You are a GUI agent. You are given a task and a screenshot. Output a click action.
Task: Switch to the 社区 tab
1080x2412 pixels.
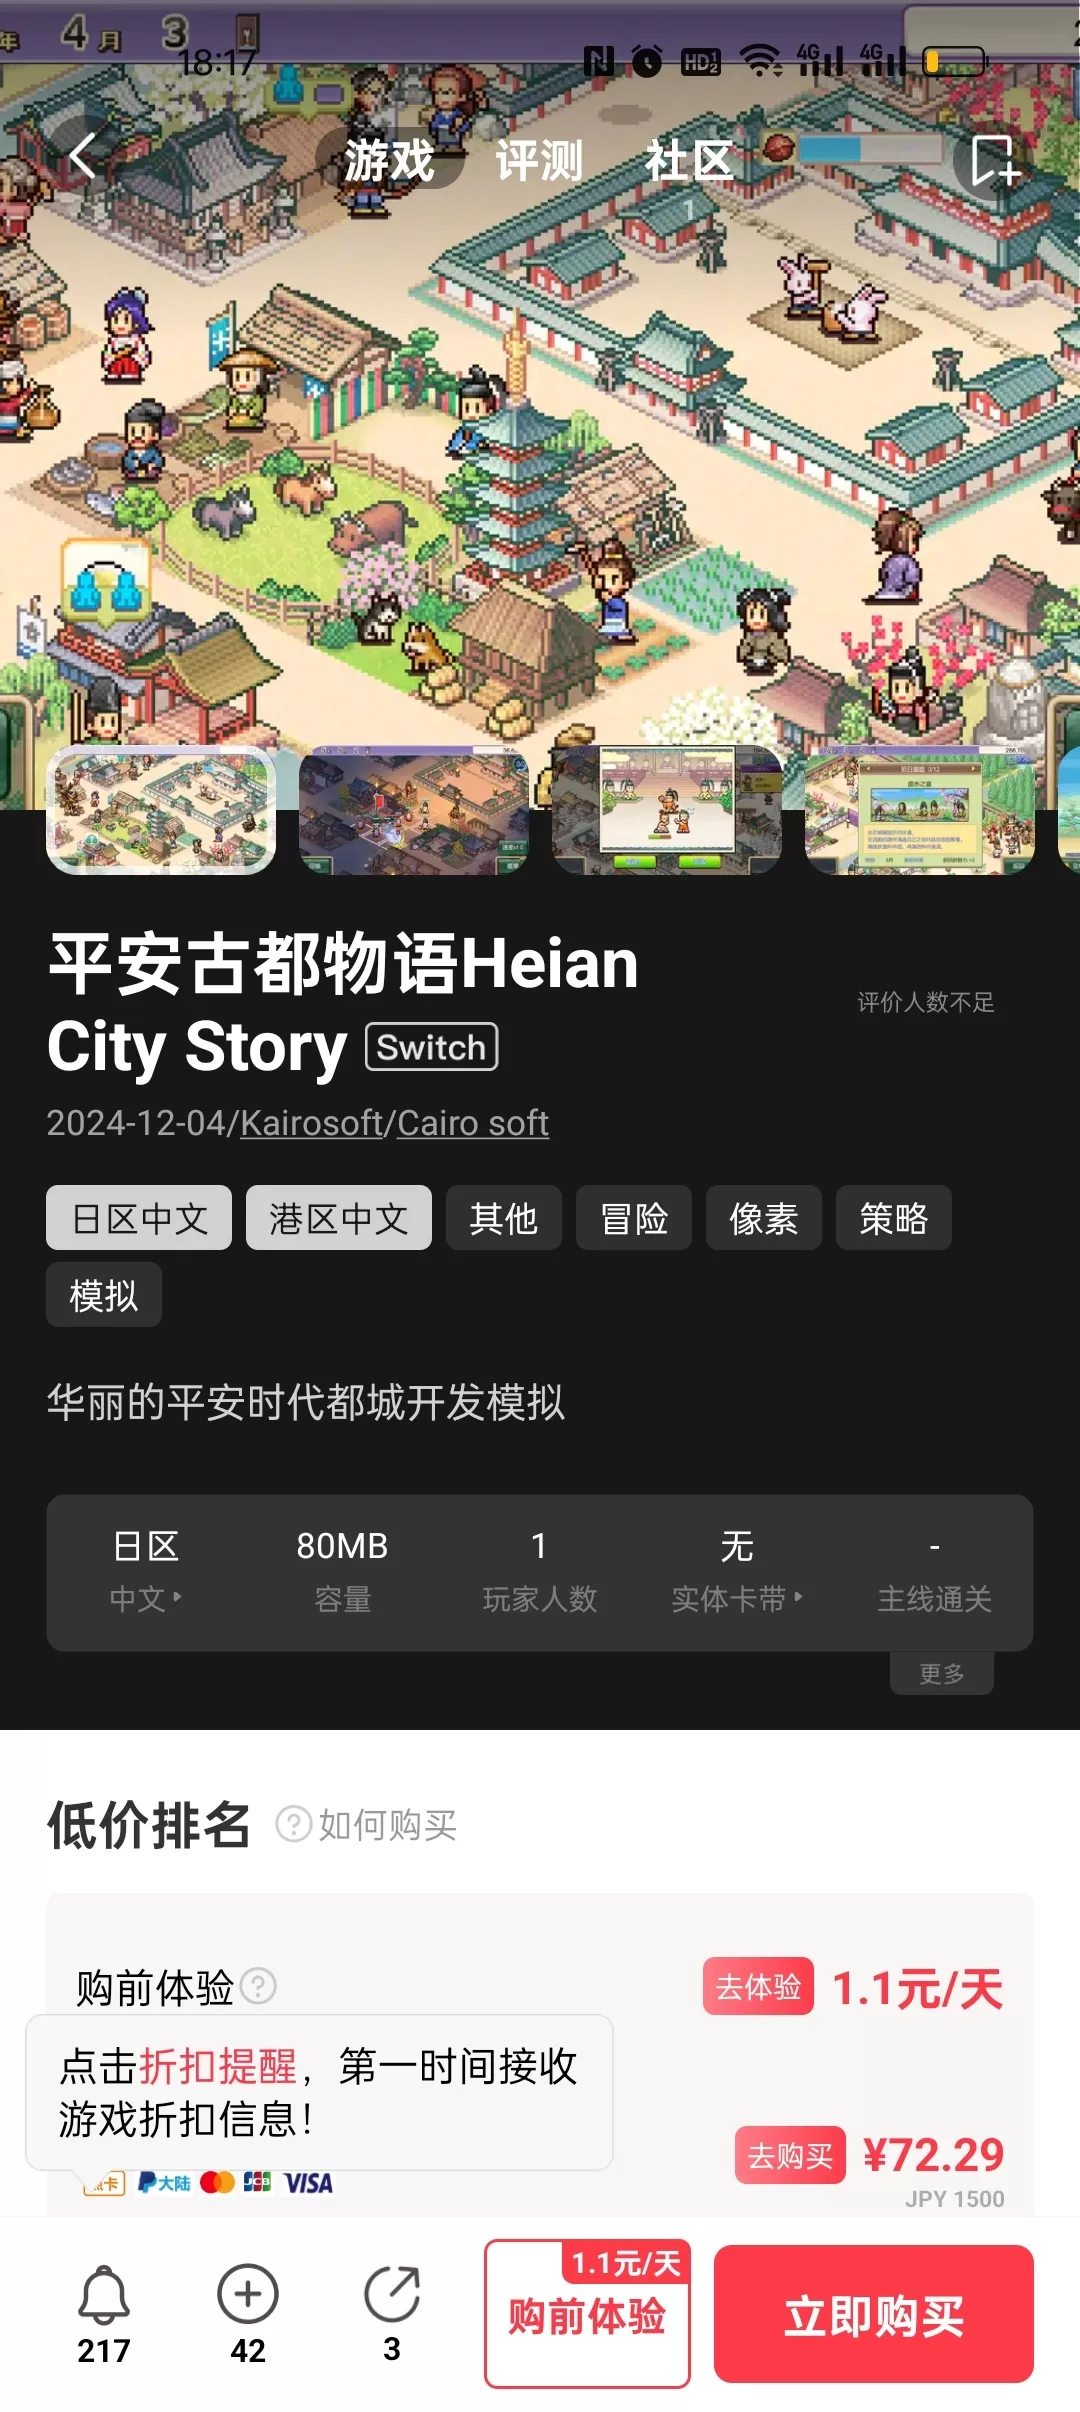coord(689,160)
